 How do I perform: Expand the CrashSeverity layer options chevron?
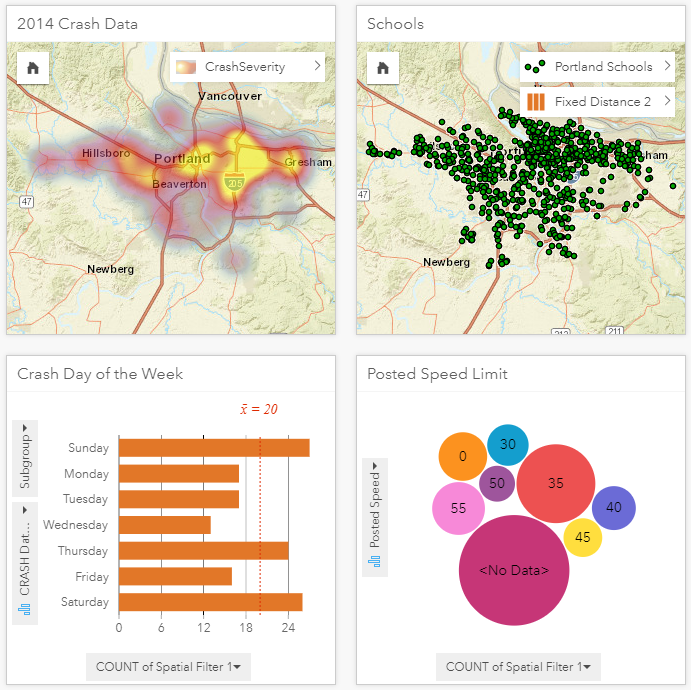coord(317,66)
